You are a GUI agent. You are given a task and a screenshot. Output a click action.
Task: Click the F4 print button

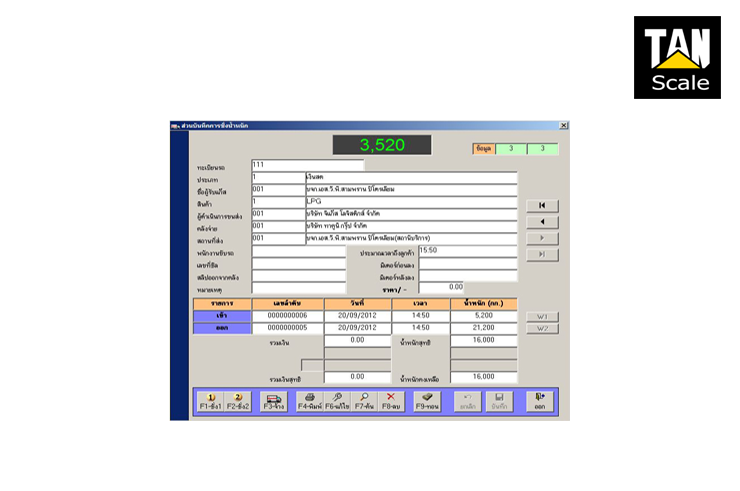pyautogui.click(x=309, y=401)
